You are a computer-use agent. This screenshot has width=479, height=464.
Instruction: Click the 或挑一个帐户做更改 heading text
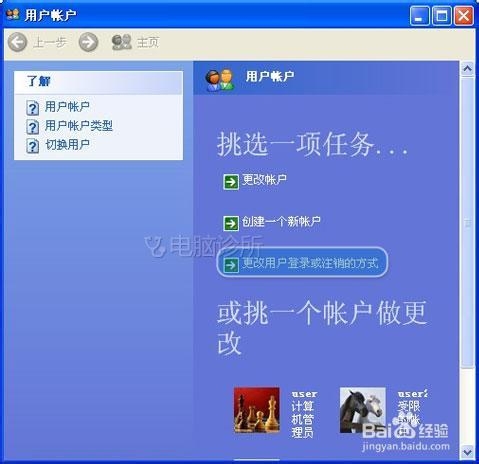[322, 328]
